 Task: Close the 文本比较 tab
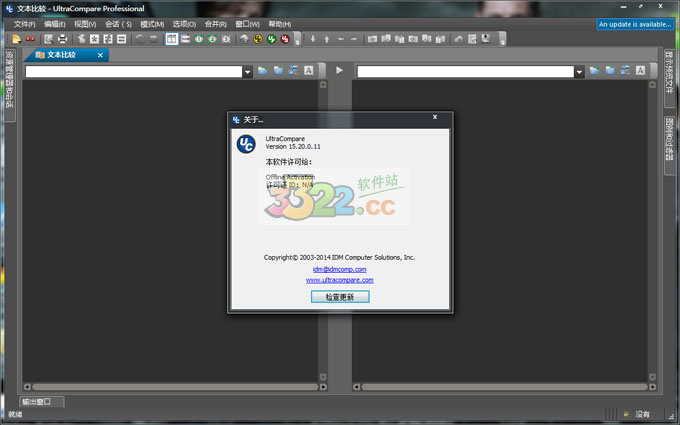(100, 55)
